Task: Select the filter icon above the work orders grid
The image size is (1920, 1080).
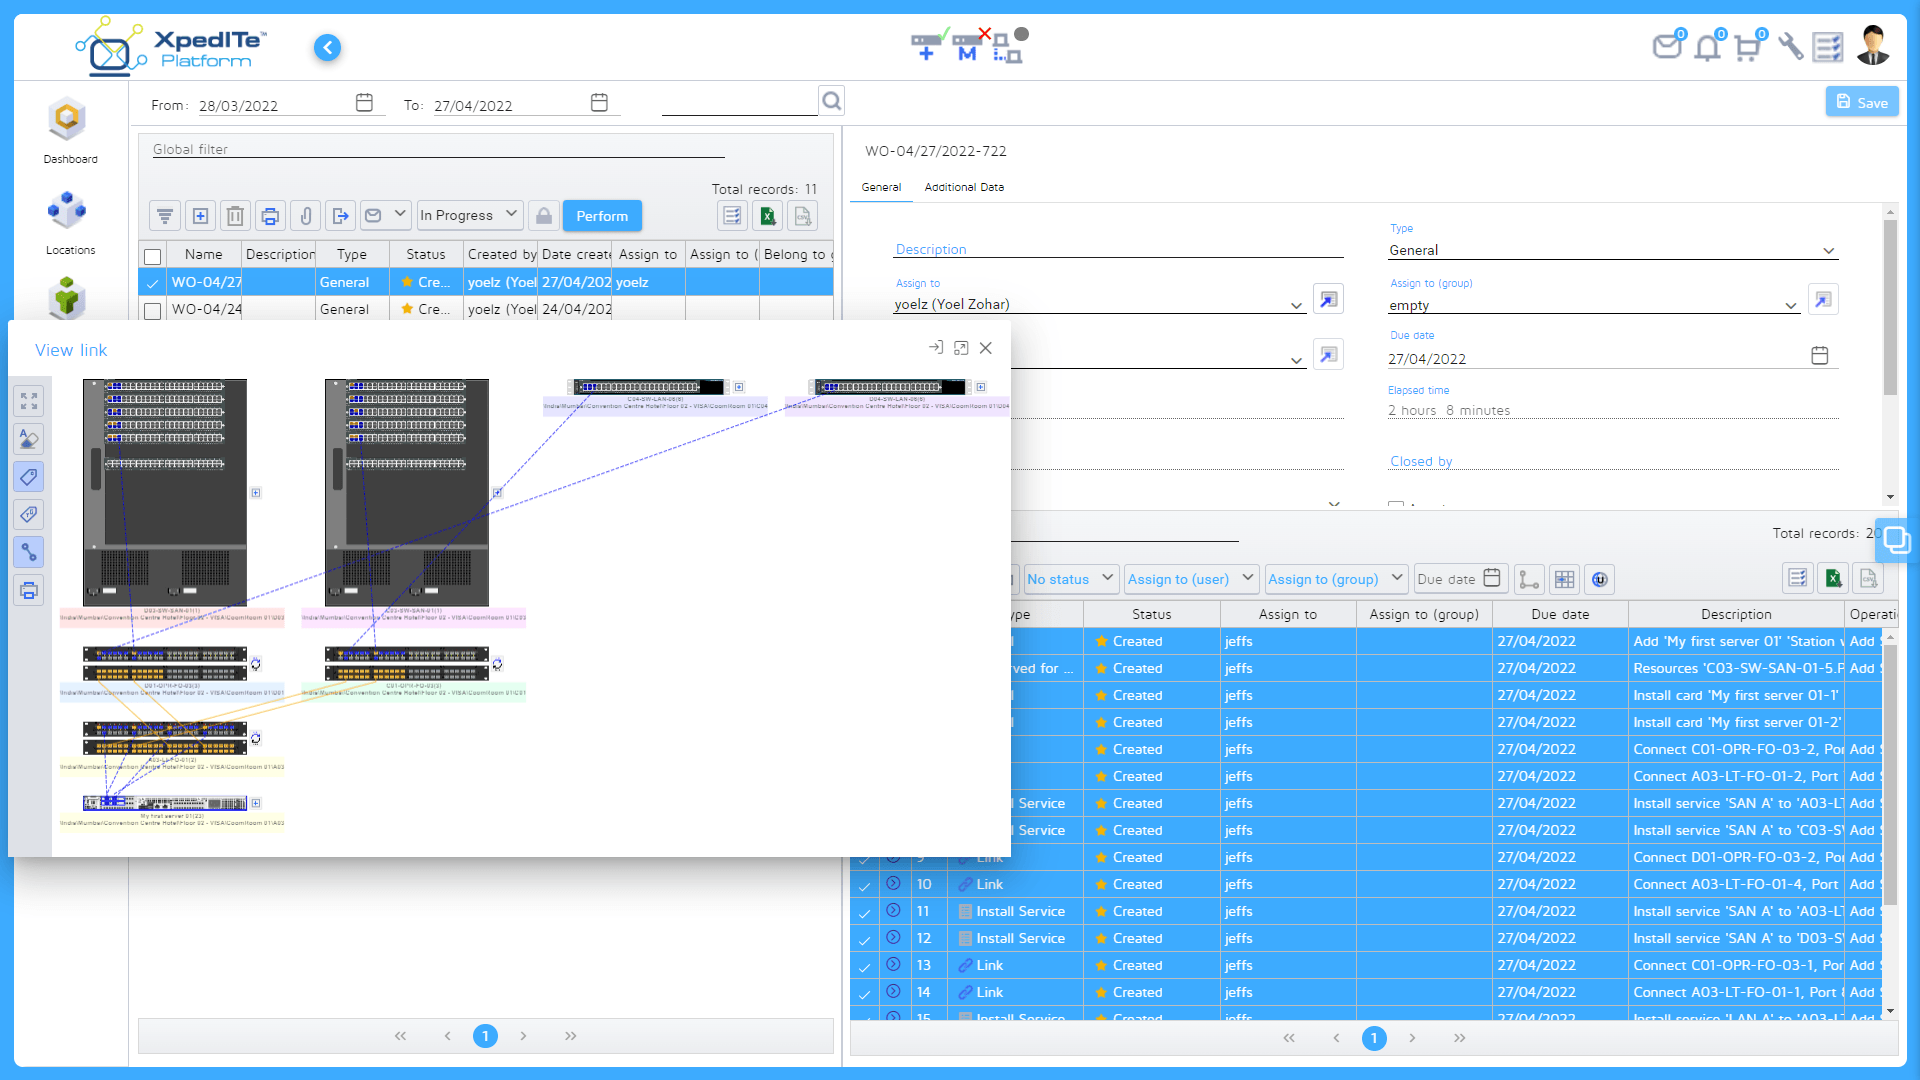Action: click(165, 215)
